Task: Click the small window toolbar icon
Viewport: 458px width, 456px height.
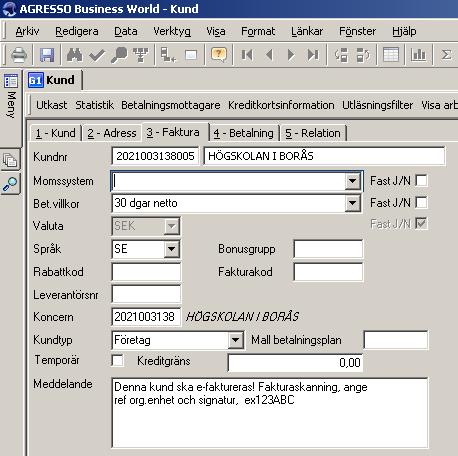Action: [191, 55]
